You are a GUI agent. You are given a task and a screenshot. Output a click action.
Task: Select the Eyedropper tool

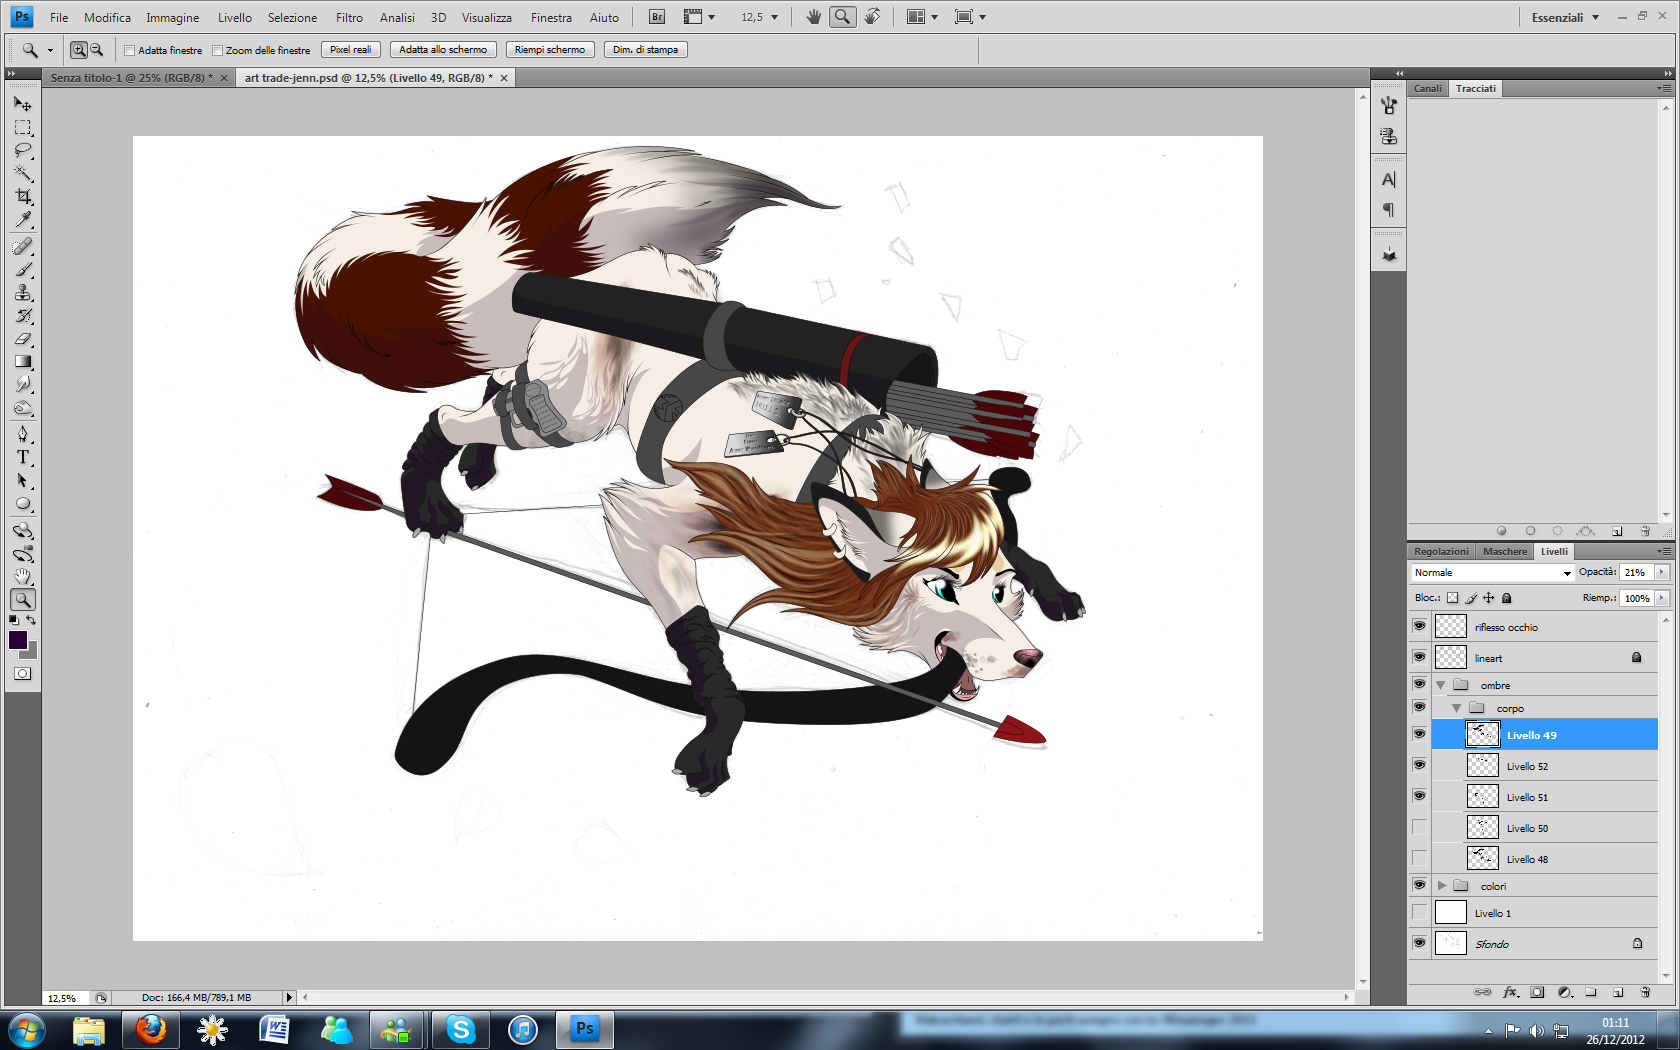pos(23,220)
